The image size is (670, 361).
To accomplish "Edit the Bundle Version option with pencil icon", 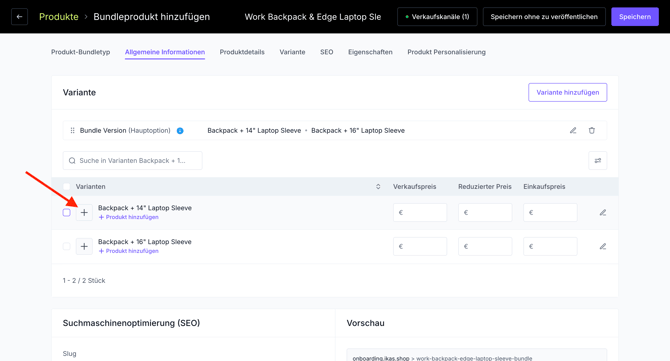I will click(x=573, y=130).
